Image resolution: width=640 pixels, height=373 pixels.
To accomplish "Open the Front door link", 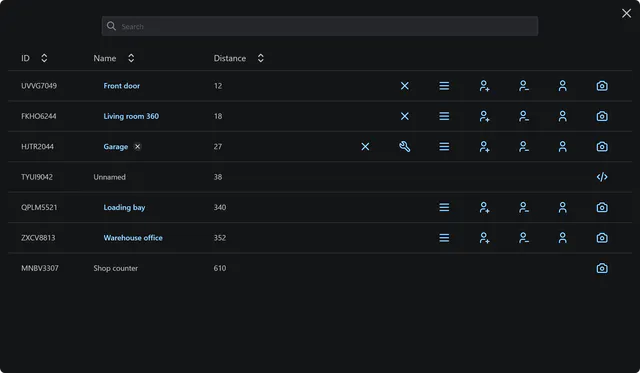I will point(122,86).
